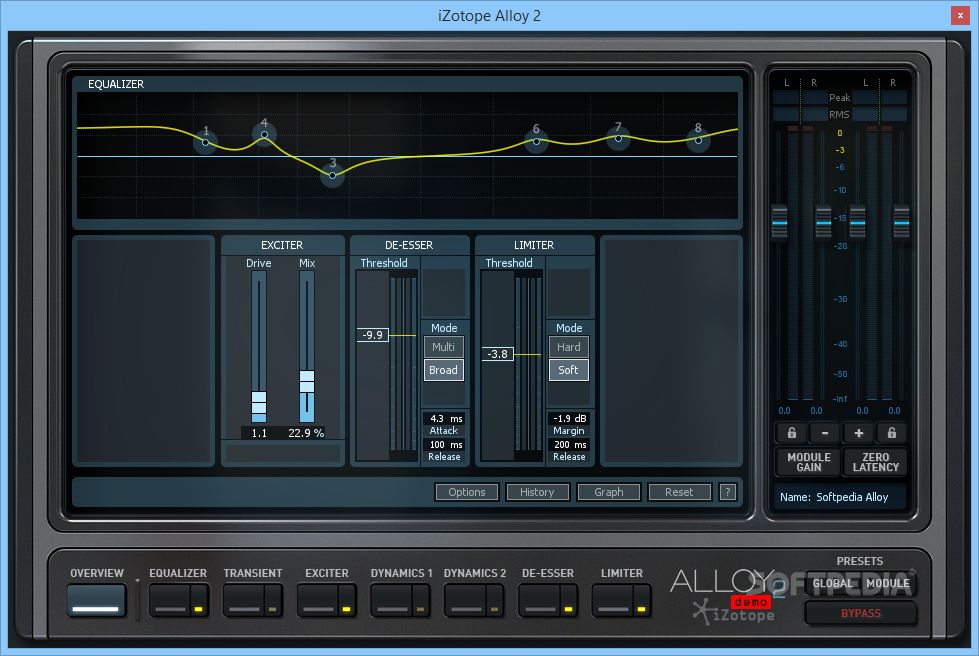Click the Graph button
The height and width of the screenshot is (656, 979).
pyautogui.click(x=609, y=492)
